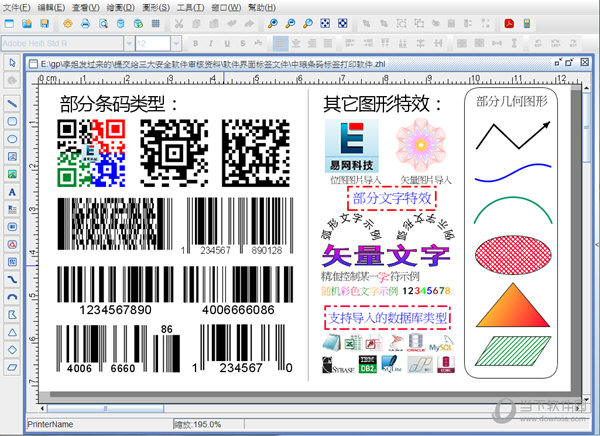Click the zoom out magnifier icon
This screenshot has width=600, height=436.
[290, 24]
